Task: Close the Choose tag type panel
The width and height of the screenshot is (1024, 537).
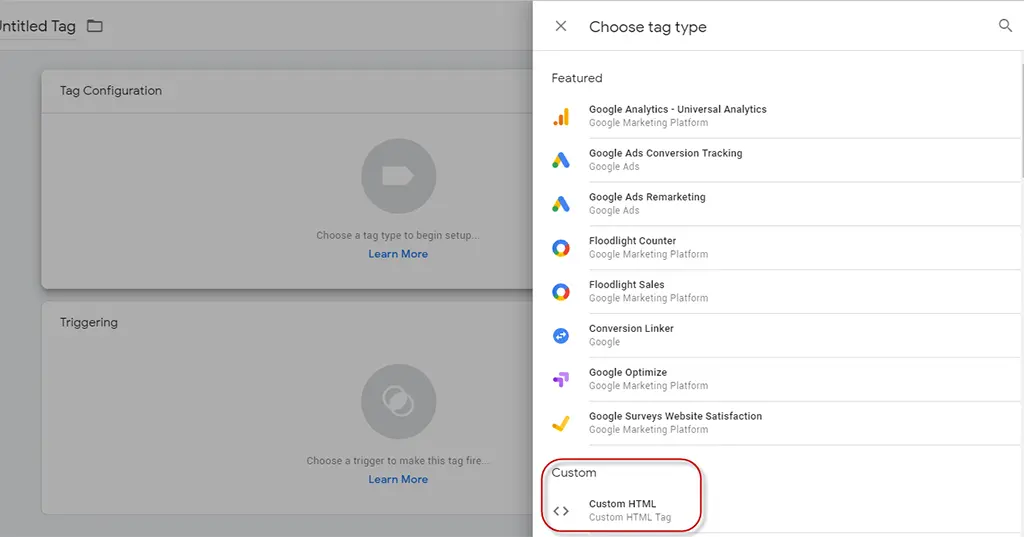Action: (x=560, y=26)
